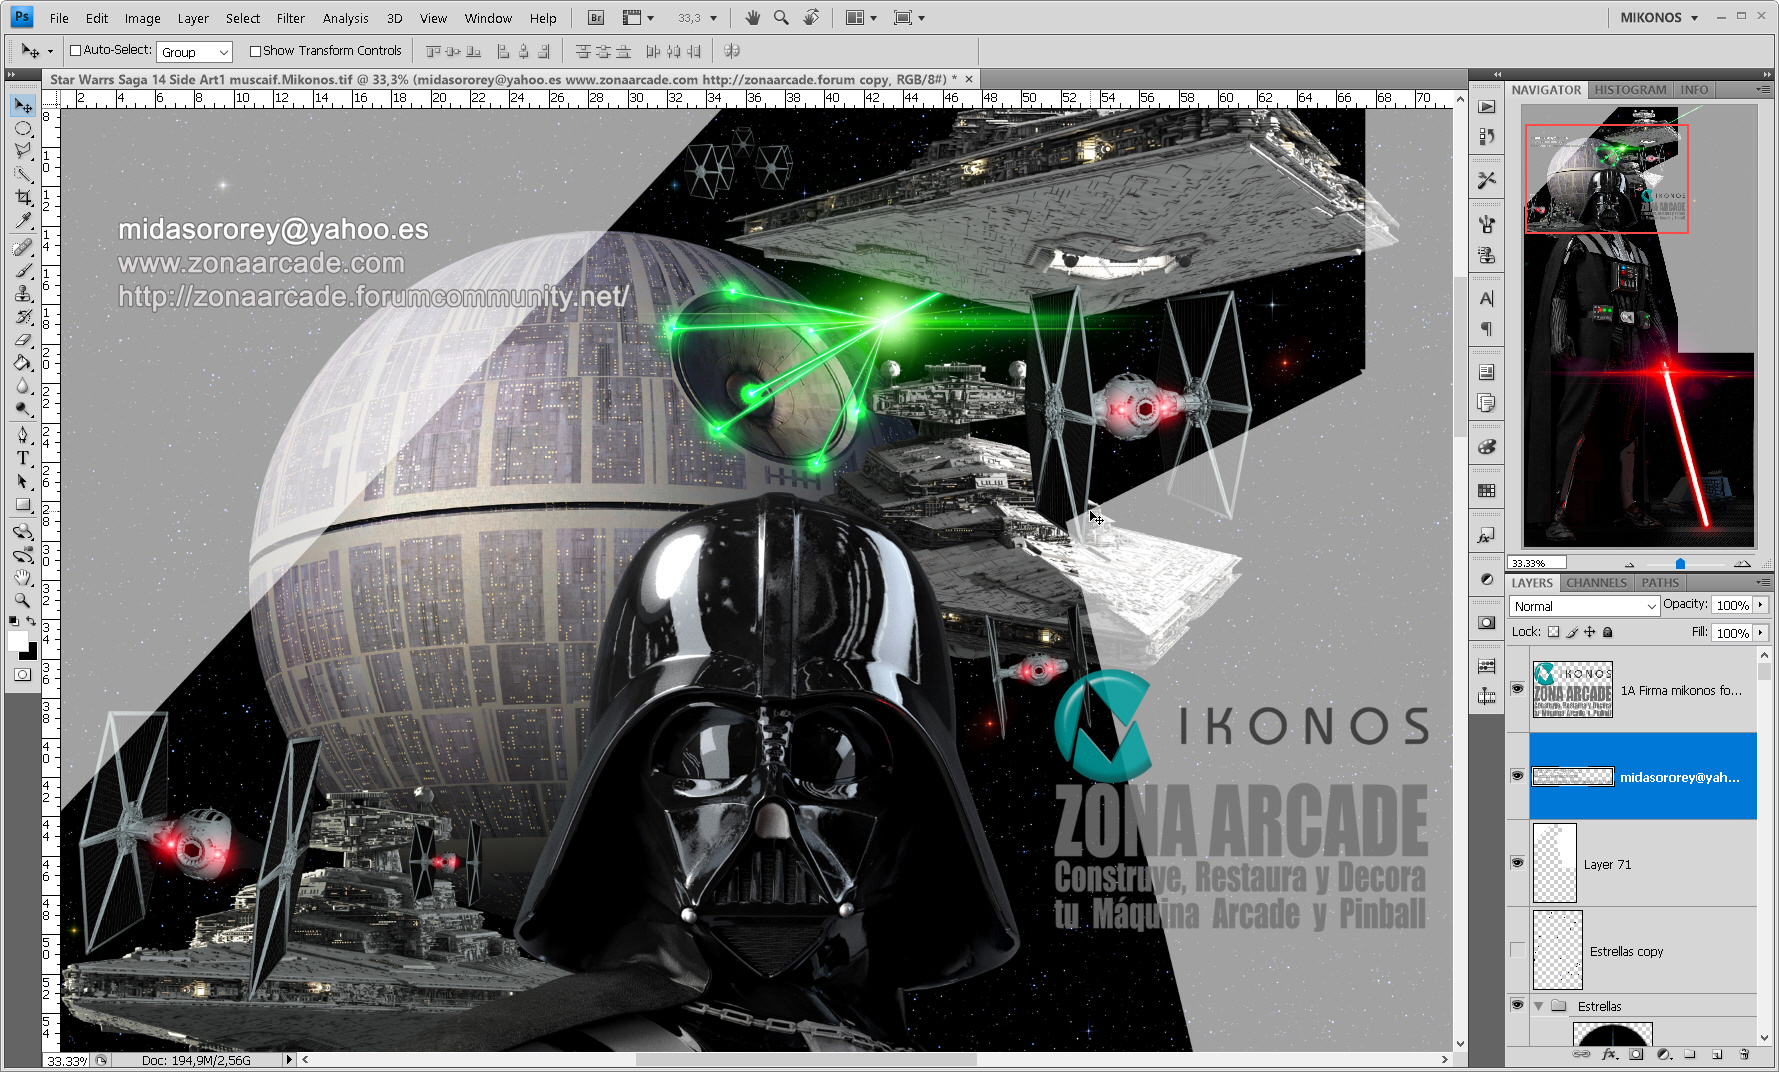The width and height of the screenshot is (1779, 1072).
Task: Select the Crop tool
Action: [x=23, y=197]
